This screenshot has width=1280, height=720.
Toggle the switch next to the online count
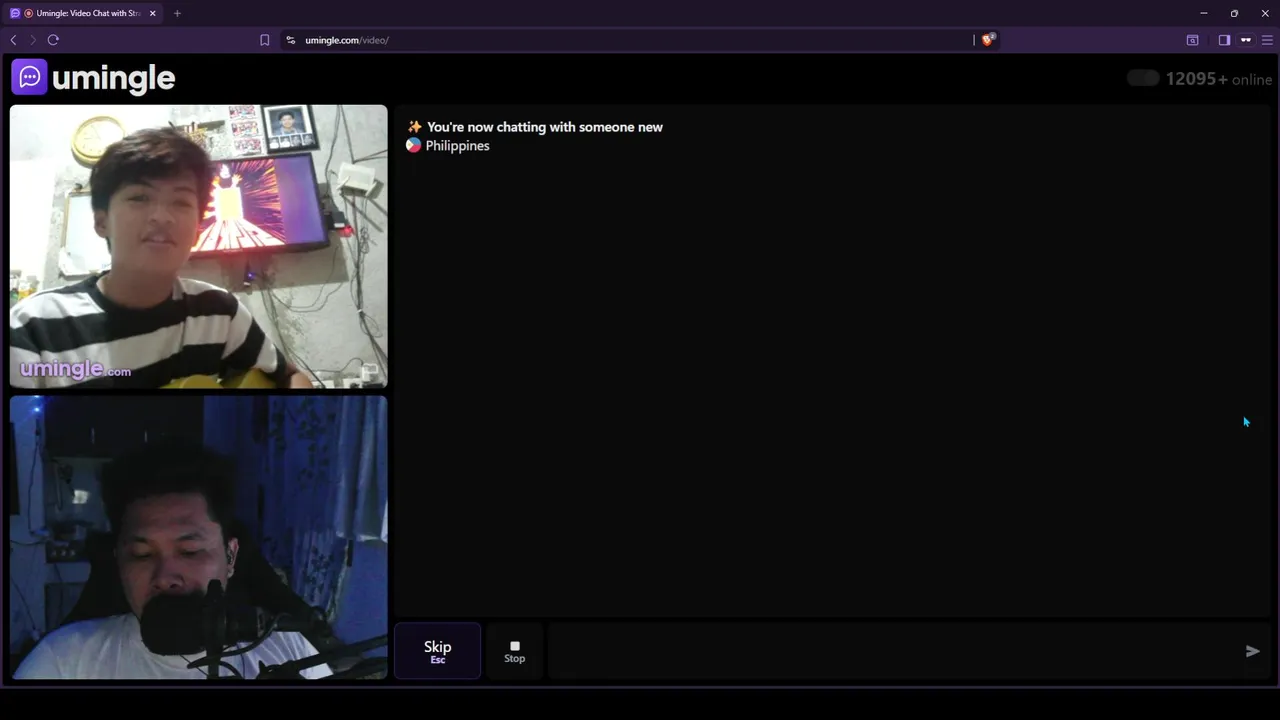[1143, 78]
